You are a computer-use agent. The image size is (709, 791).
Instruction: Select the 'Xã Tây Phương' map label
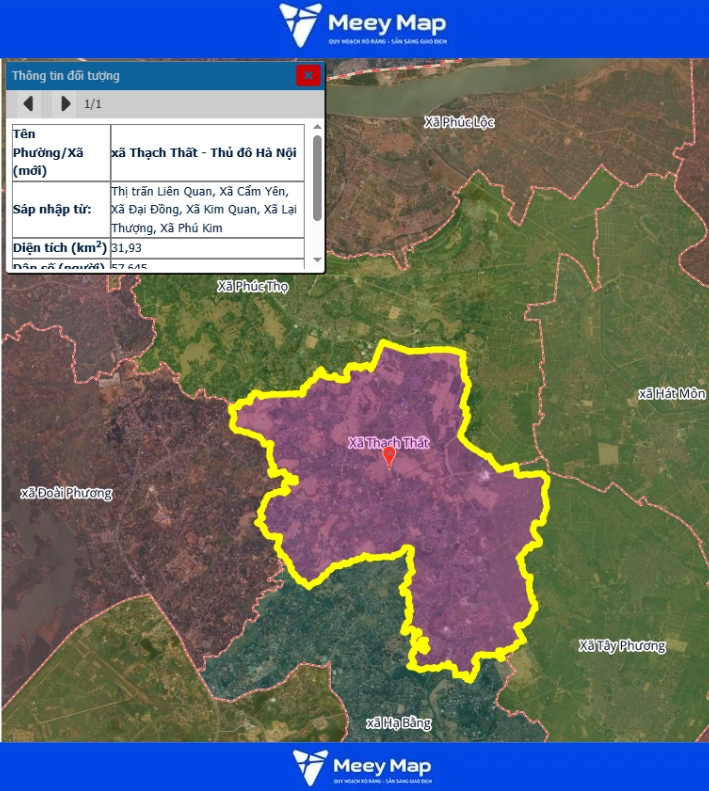pos(622,646)
